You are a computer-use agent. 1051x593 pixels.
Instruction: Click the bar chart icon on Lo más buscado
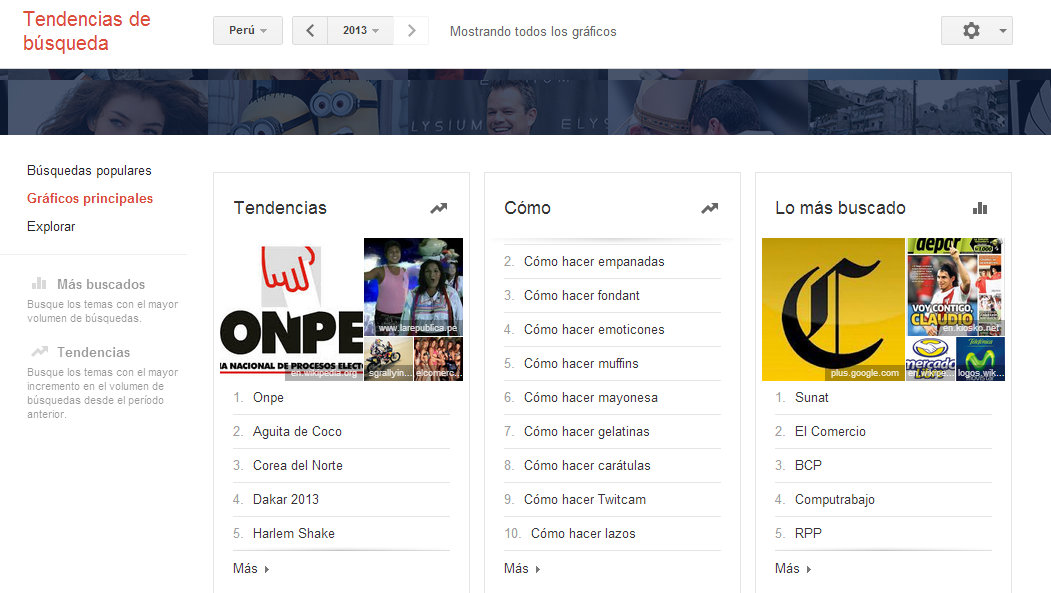tap(980, 208)
